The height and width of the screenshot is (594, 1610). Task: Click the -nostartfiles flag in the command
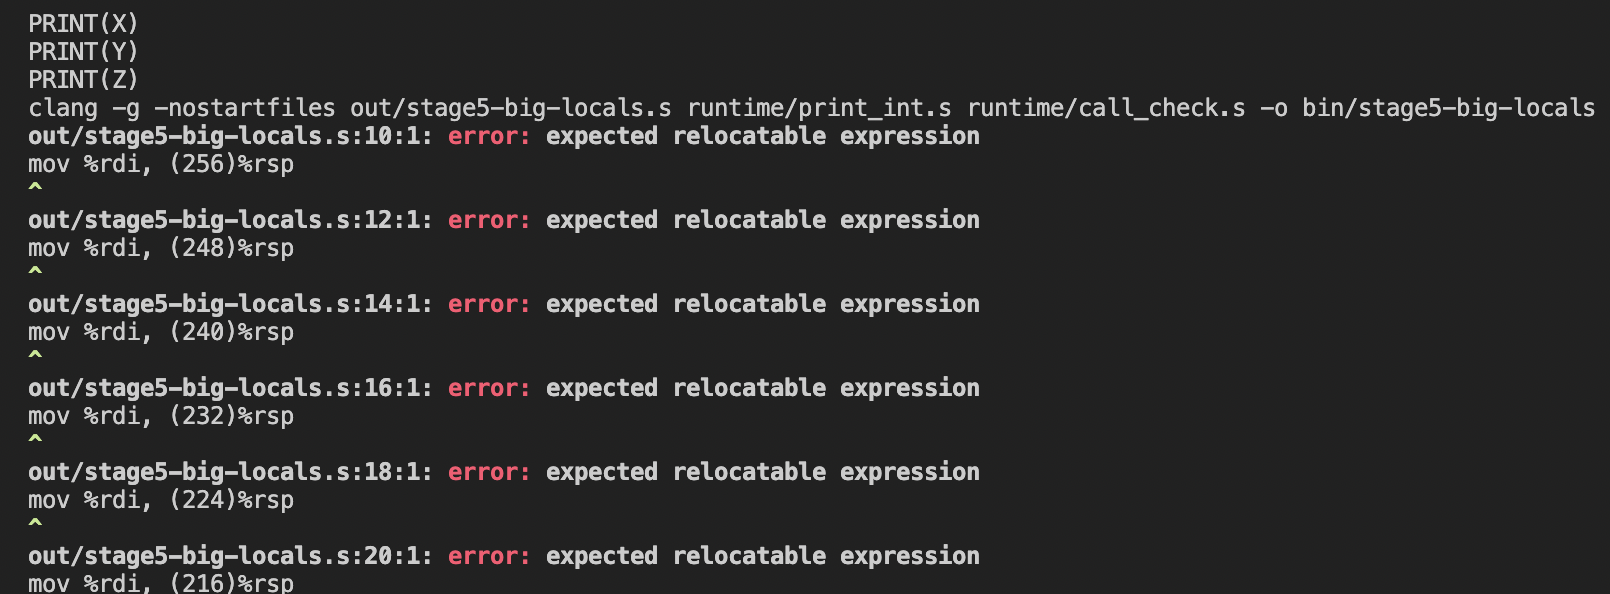coord(245,108)
